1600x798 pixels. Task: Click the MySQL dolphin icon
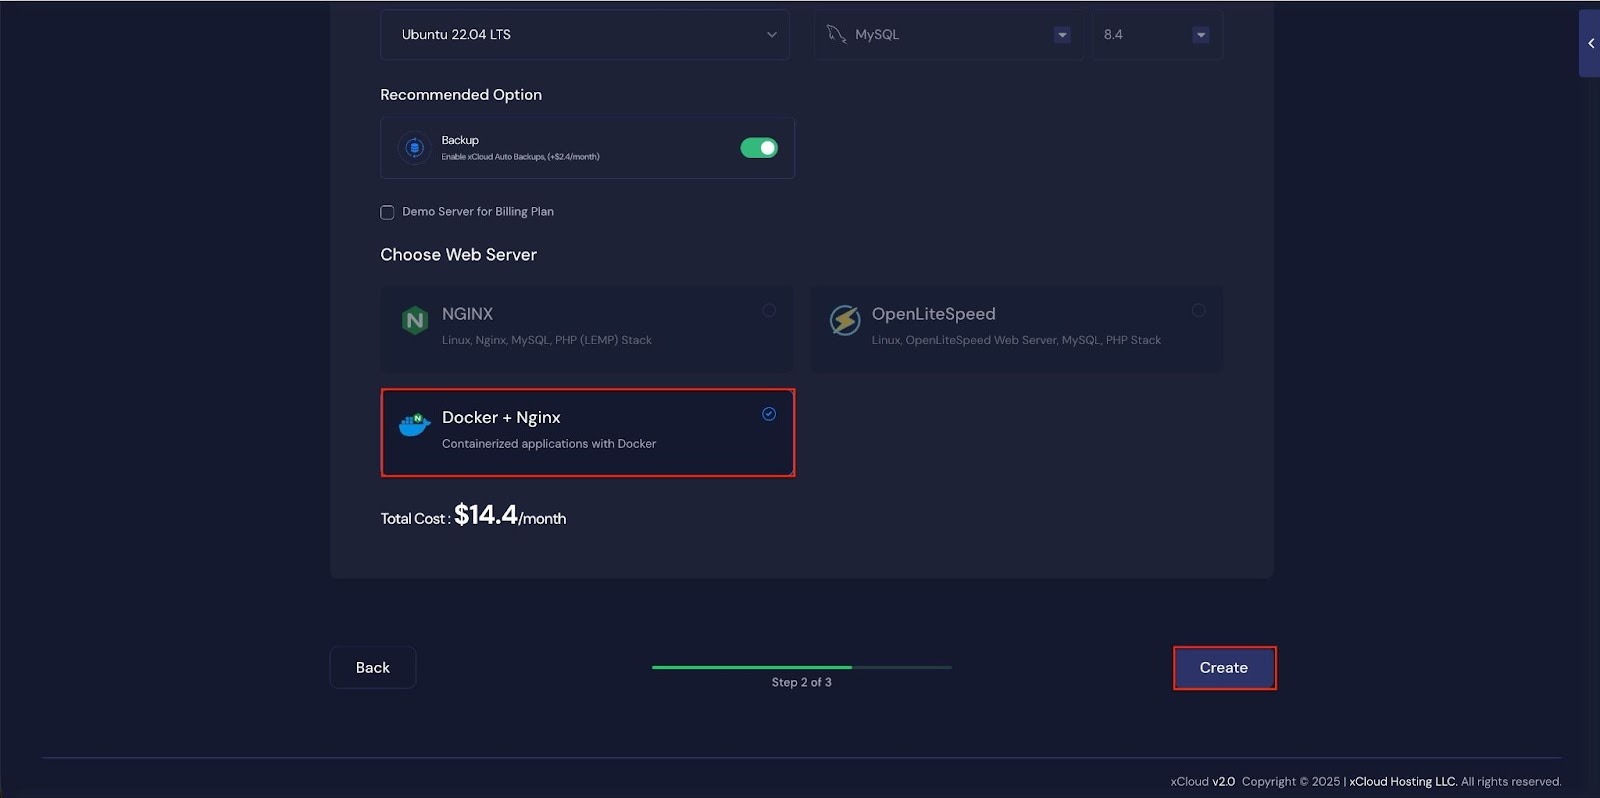pyautogui.click(x=836, y=34)
